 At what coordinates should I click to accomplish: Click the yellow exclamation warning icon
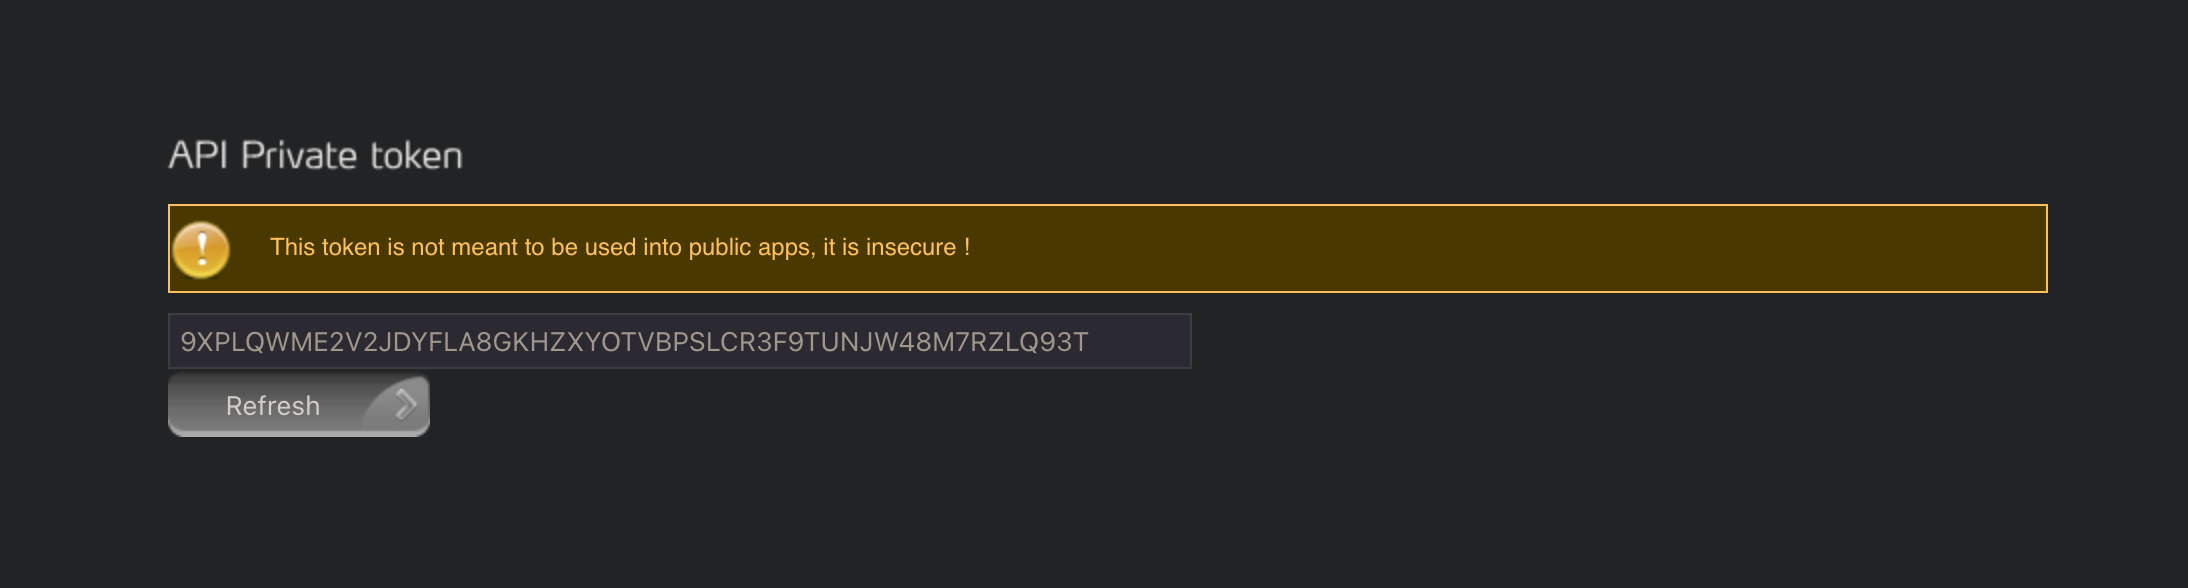pos(201,249)
